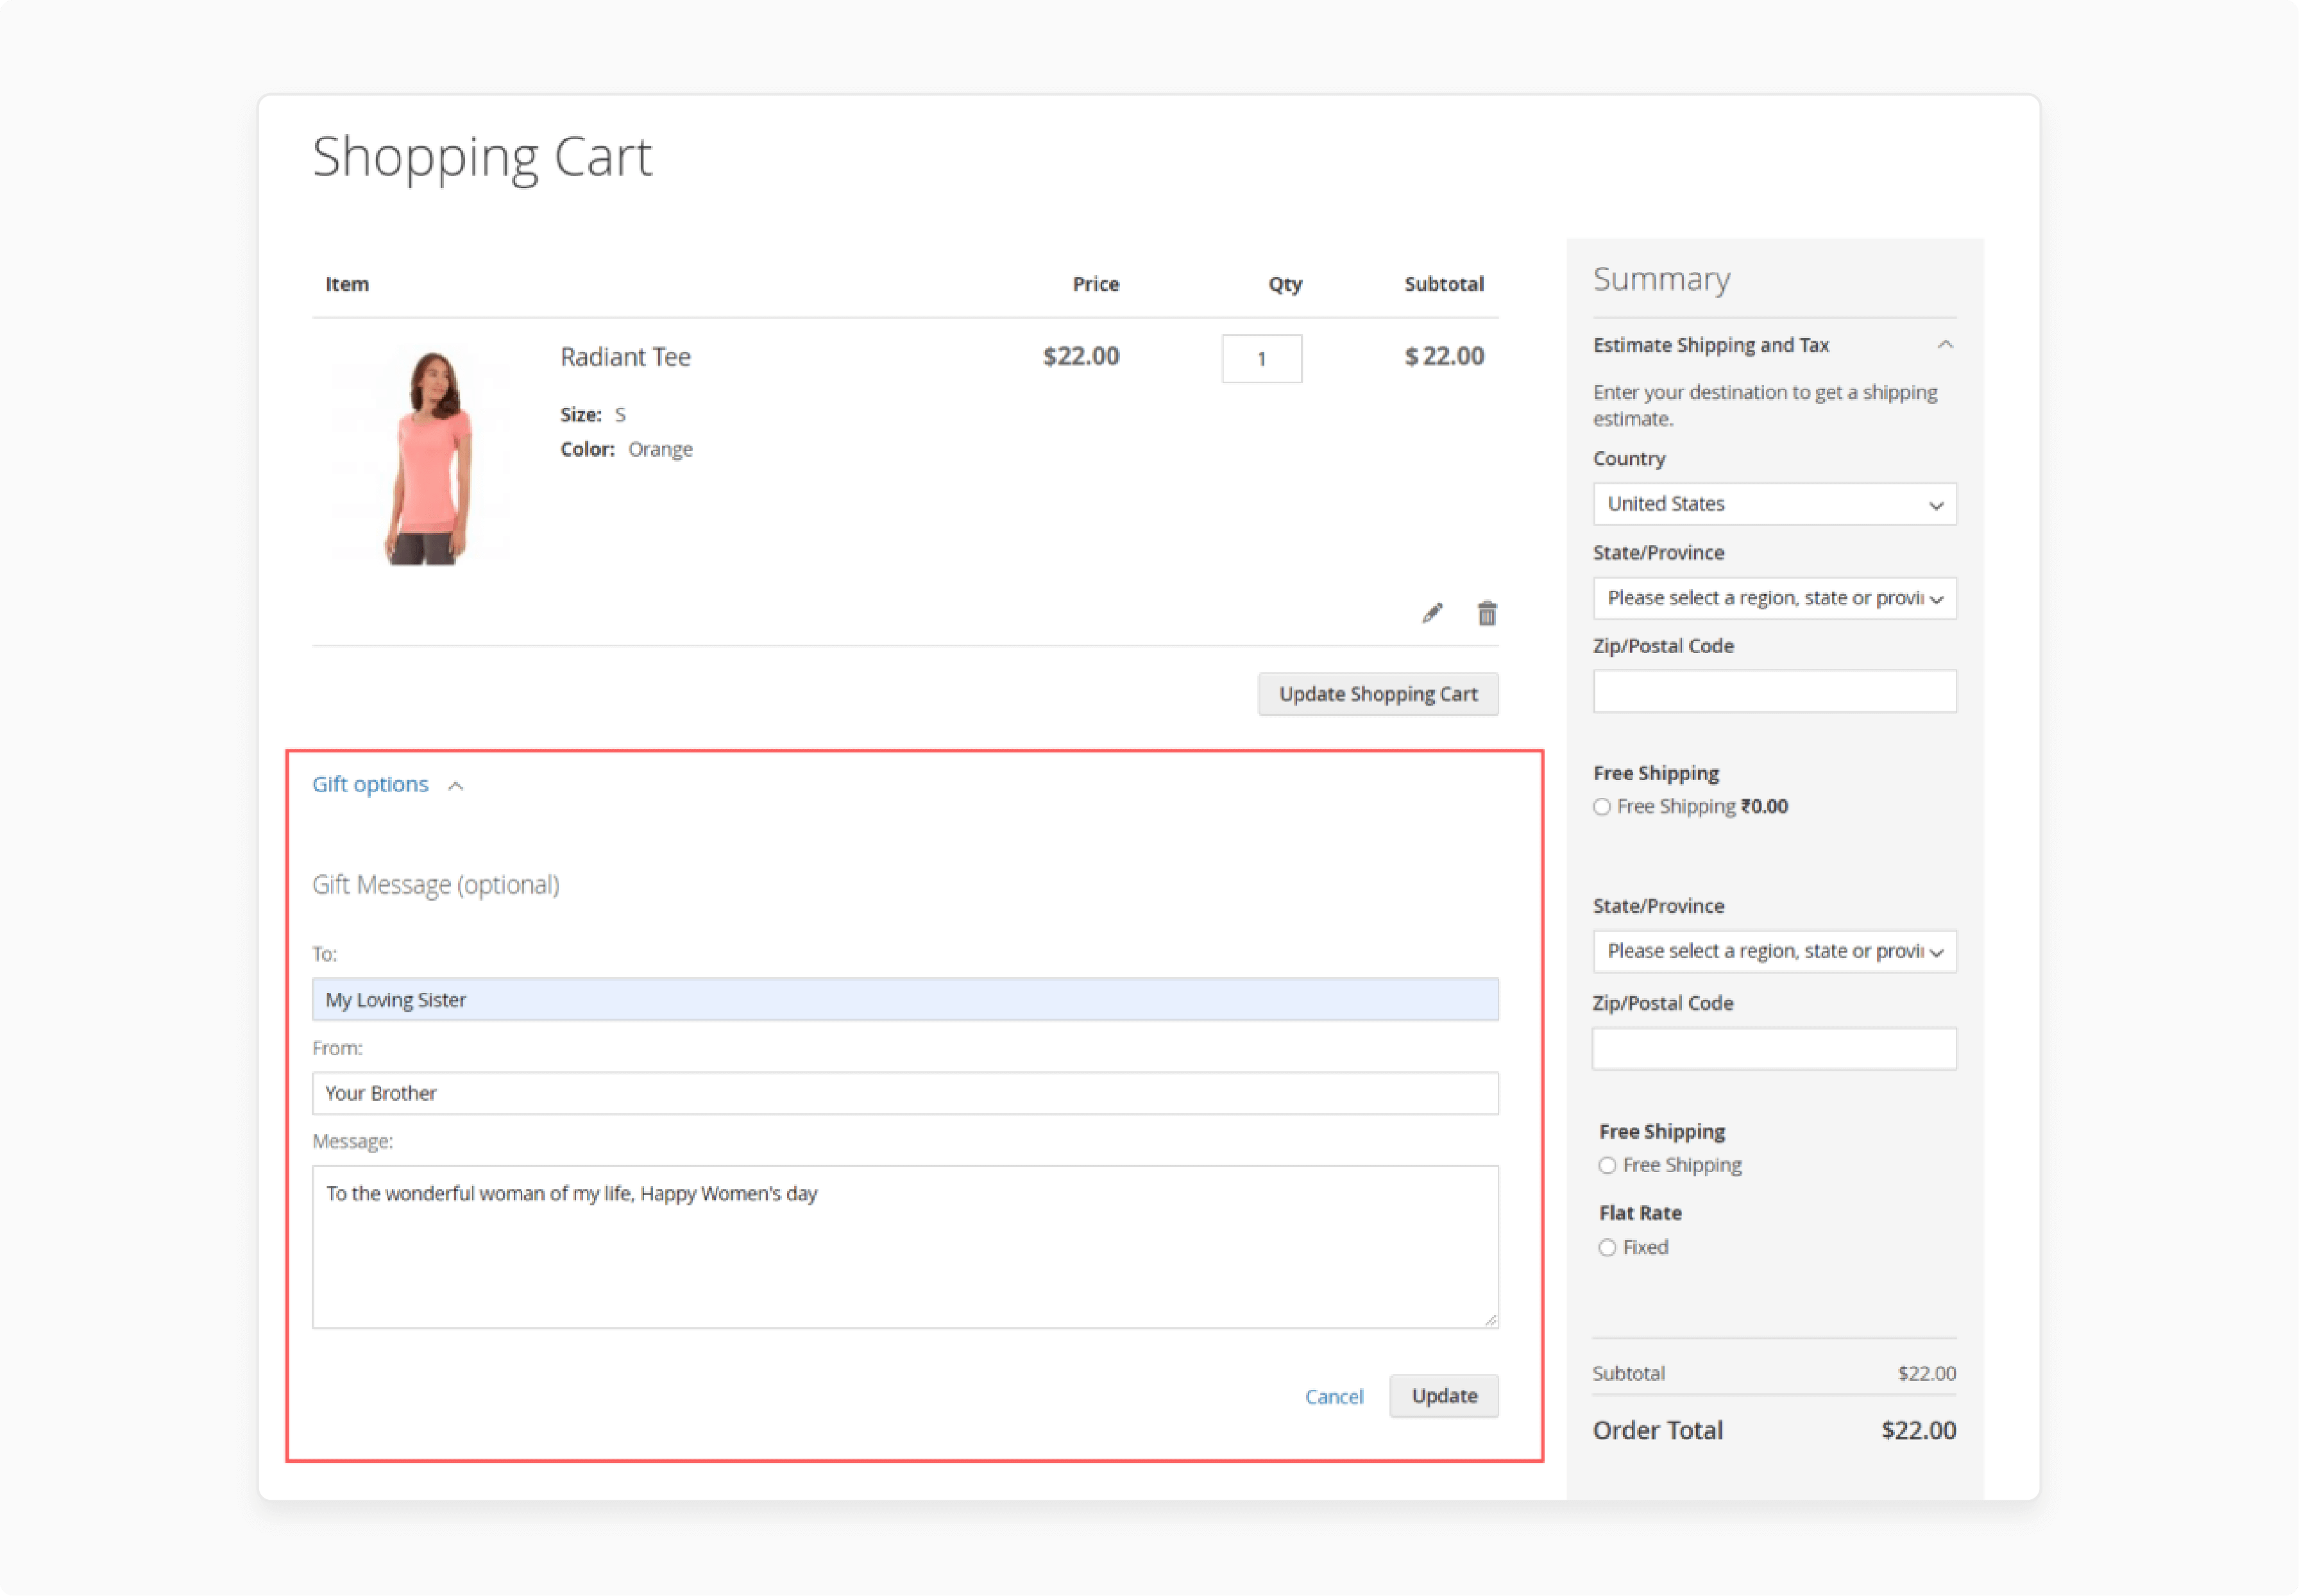Open the Country dropdown showing United States
This screenshot has height=1596, width=2299.
(x=1774, y=504)
